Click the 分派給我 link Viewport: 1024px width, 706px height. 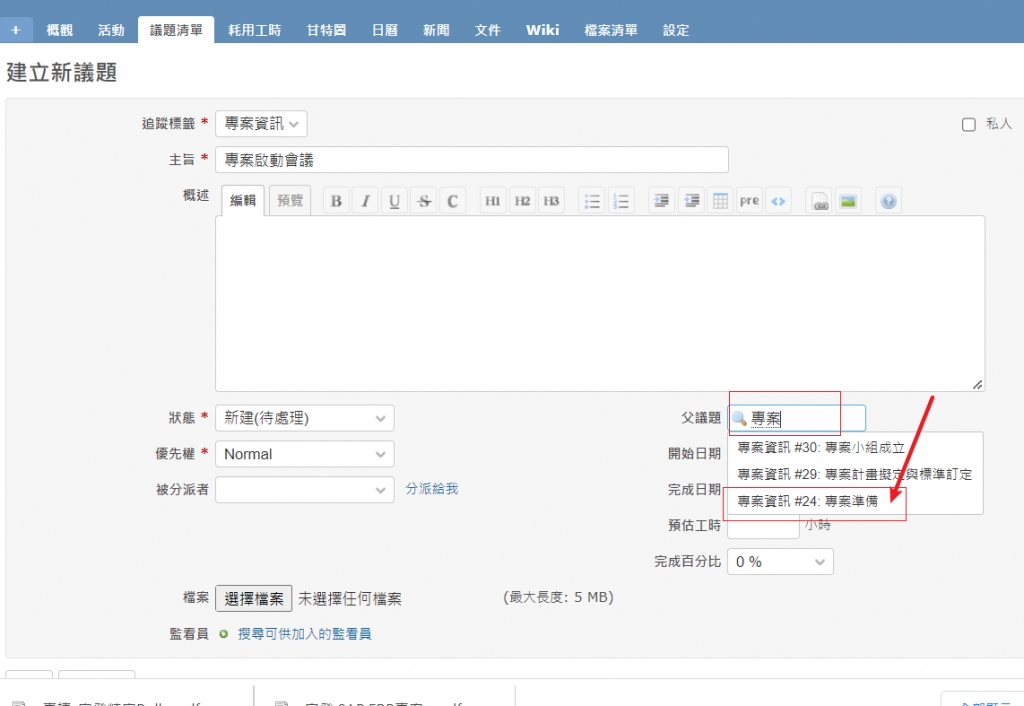tap(432, 489)
